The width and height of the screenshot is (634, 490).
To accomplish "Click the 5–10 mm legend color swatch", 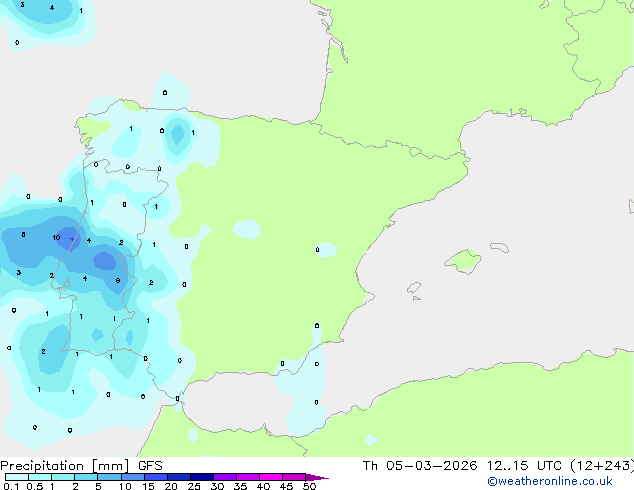I will tap(109, 477).
